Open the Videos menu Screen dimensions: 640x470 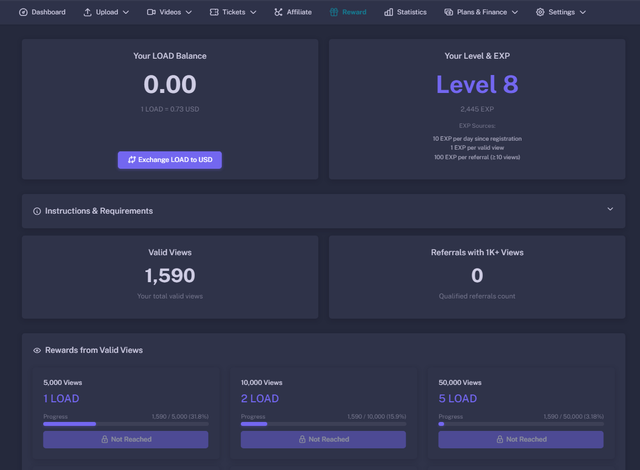tap(169, 12)
